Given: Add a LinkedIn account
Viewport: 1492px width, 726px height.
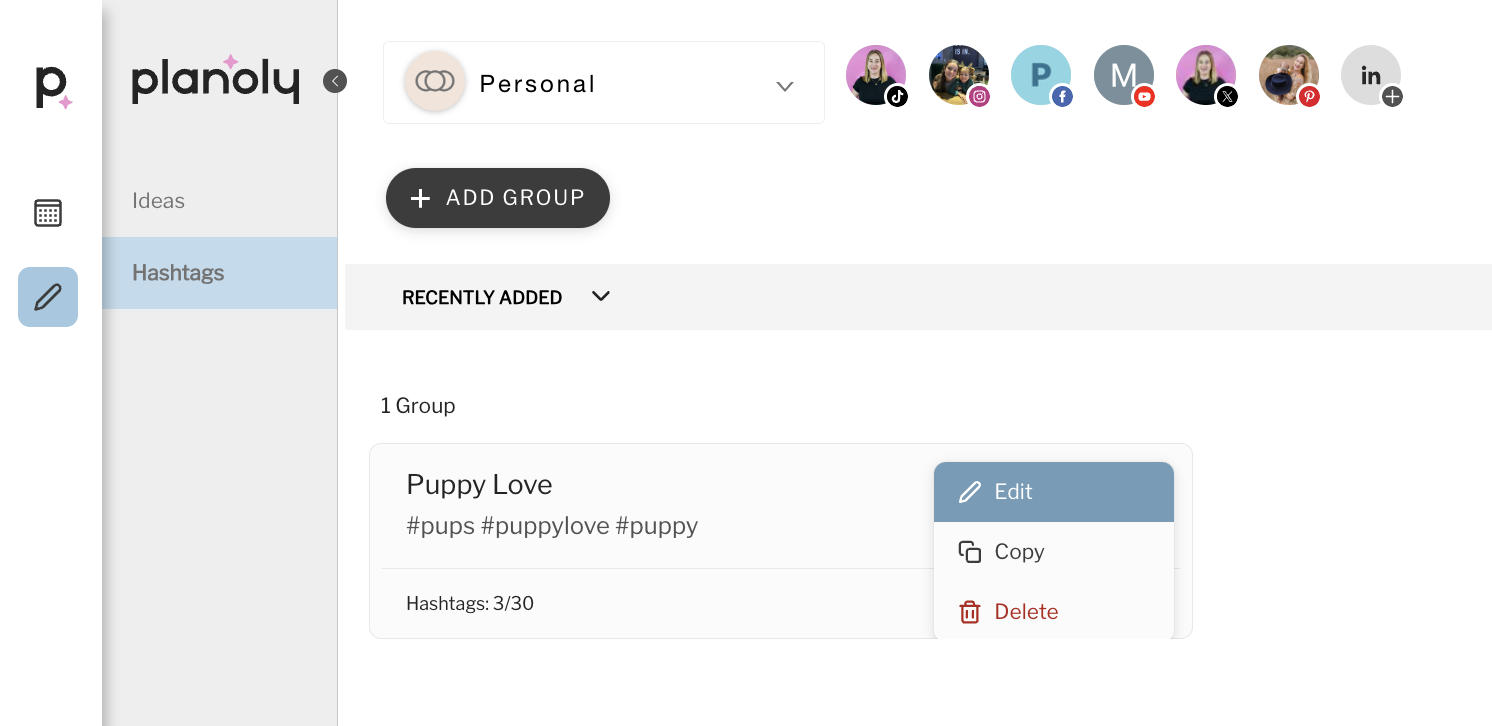Looking at the screenshot, I should point(1371,75).
